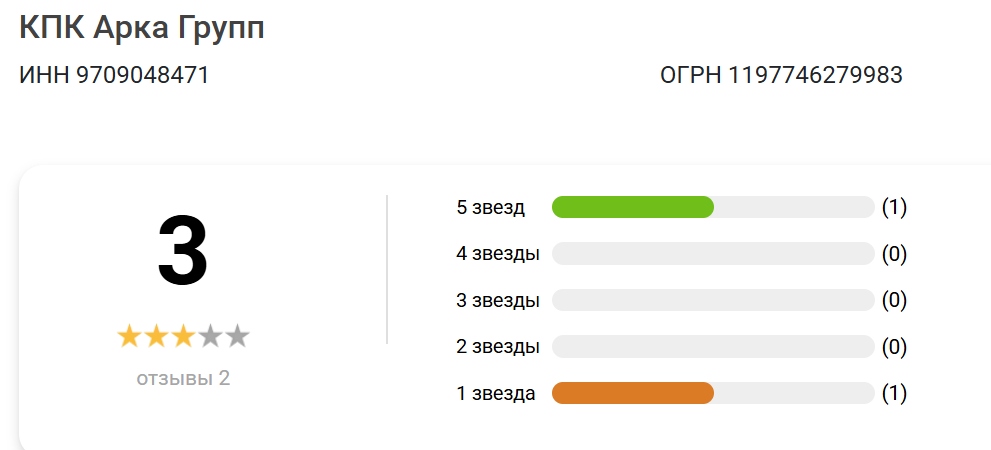
Task: Click the first gold rating star
Action: point(130,336)
